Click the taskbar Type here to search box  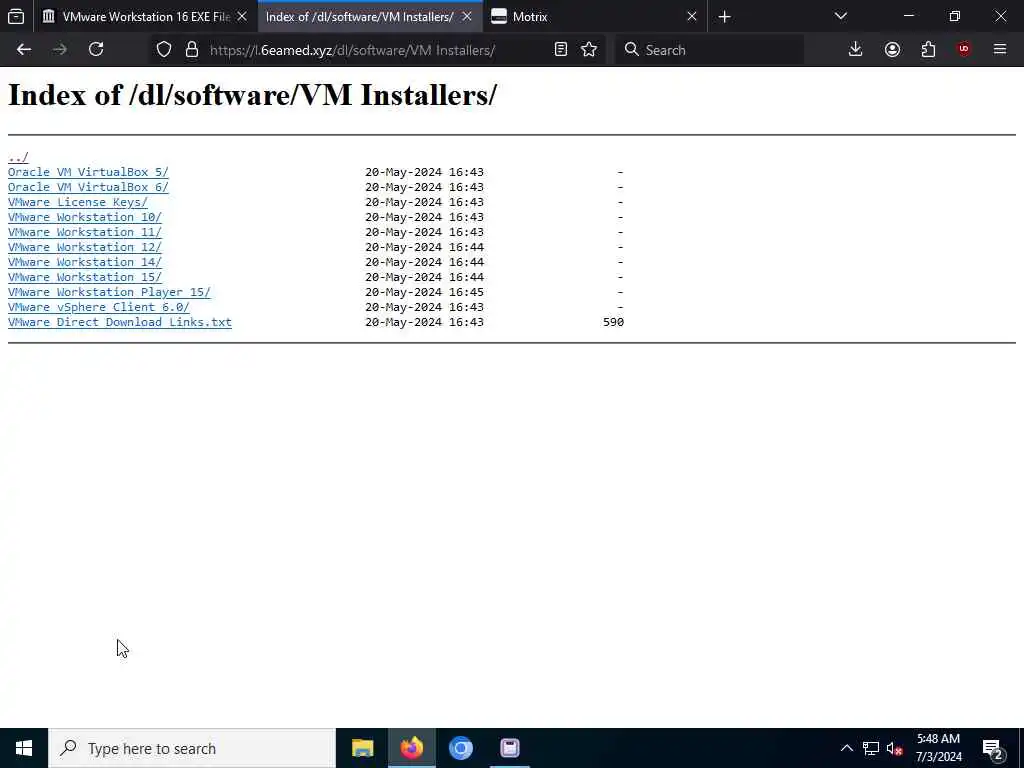point(192,748)
